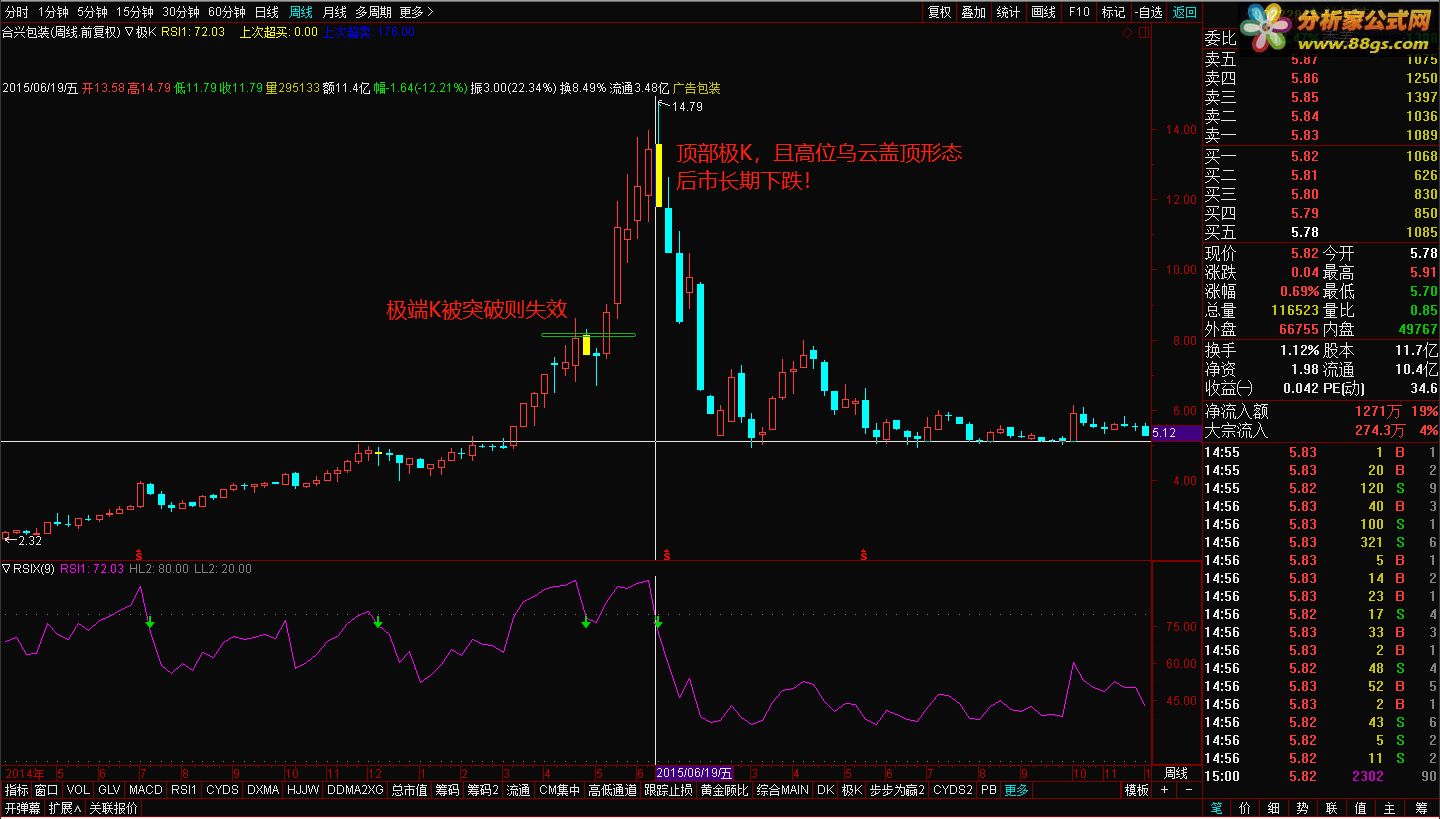
Task: Select the 周线 weekly chart tab
Action: 301,12
